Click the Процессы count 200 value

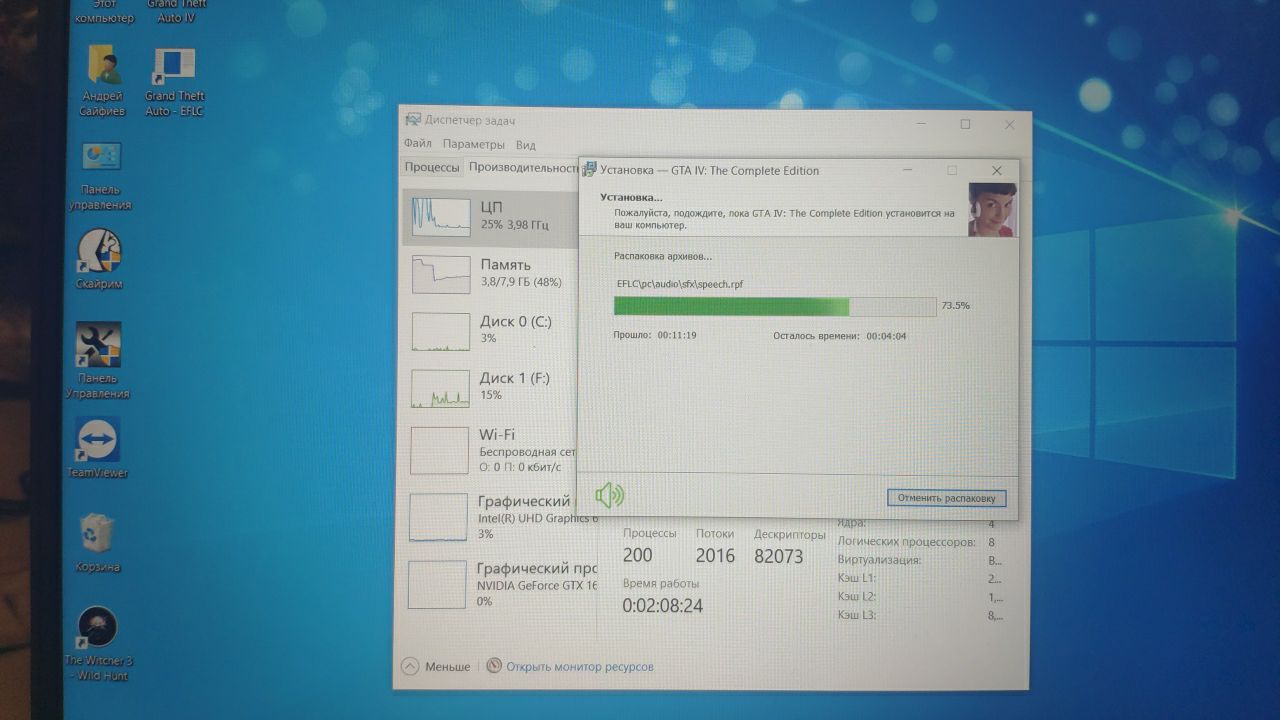637,556
